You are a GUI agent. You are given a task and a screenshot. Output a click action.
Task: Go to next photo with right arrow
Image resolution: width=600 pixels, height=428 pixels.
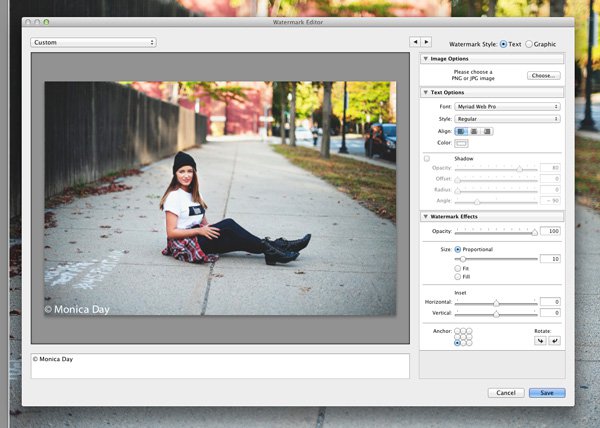point(426,42)
